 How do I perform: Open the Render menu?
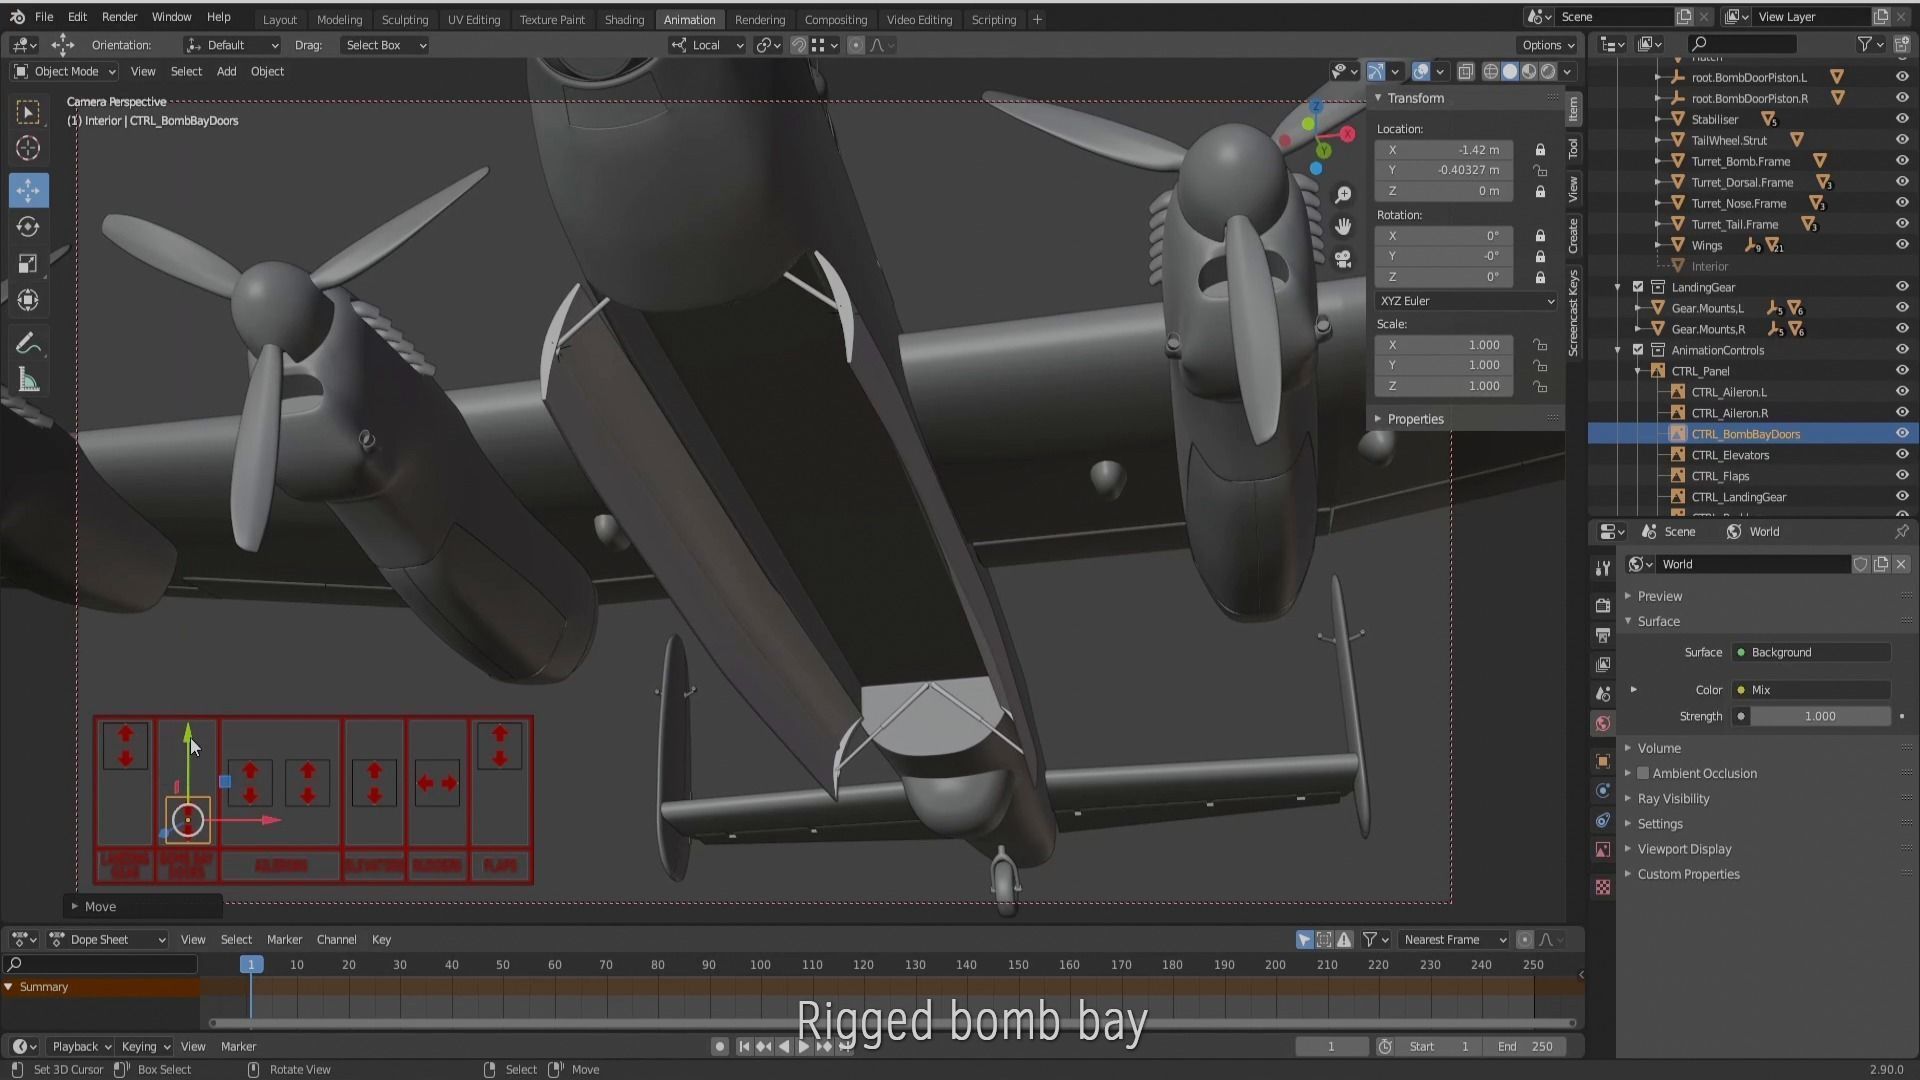click(x=119, y=17)
